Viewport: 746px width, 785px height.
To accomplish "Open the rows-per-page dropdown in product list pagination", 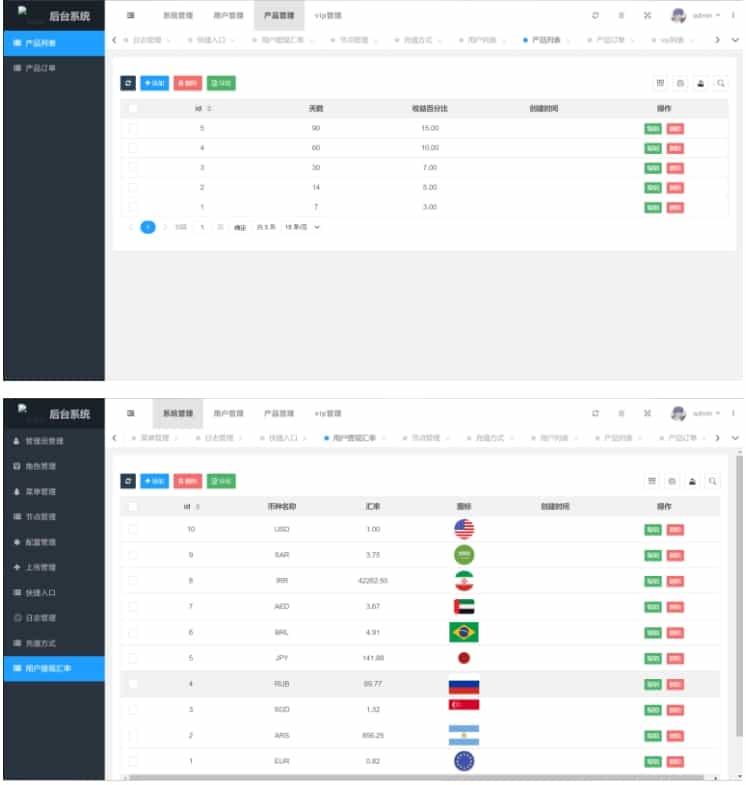I will point(303,227).
